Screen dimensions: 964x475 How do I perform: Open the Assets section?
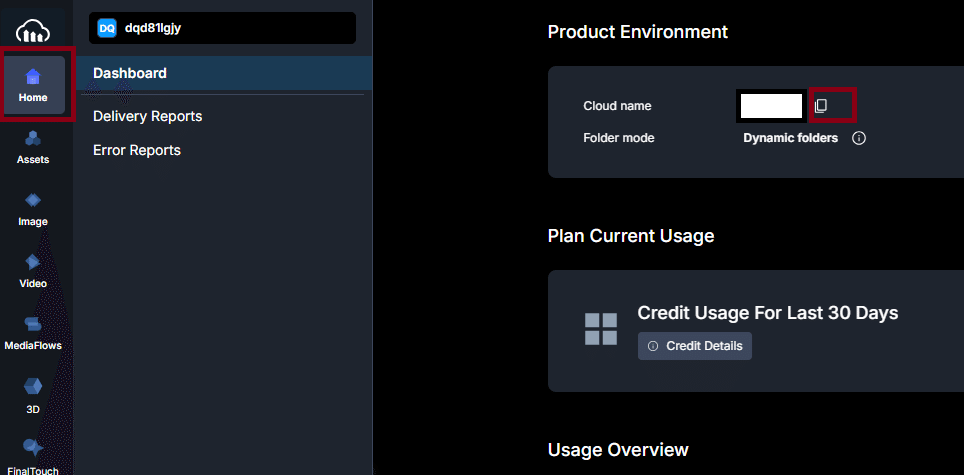point(33,146)
